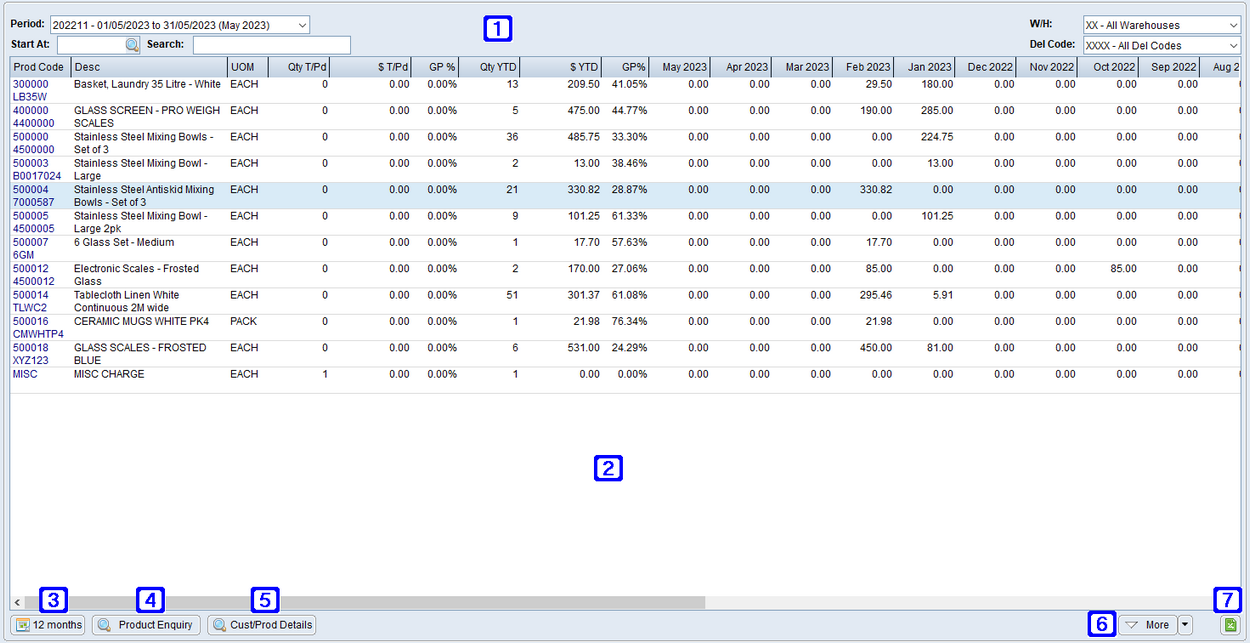Open the W/H All Warehouses dropdown
This screenshot has height=643, width=1250.
pyautogui.click(x=1235, y=24)
